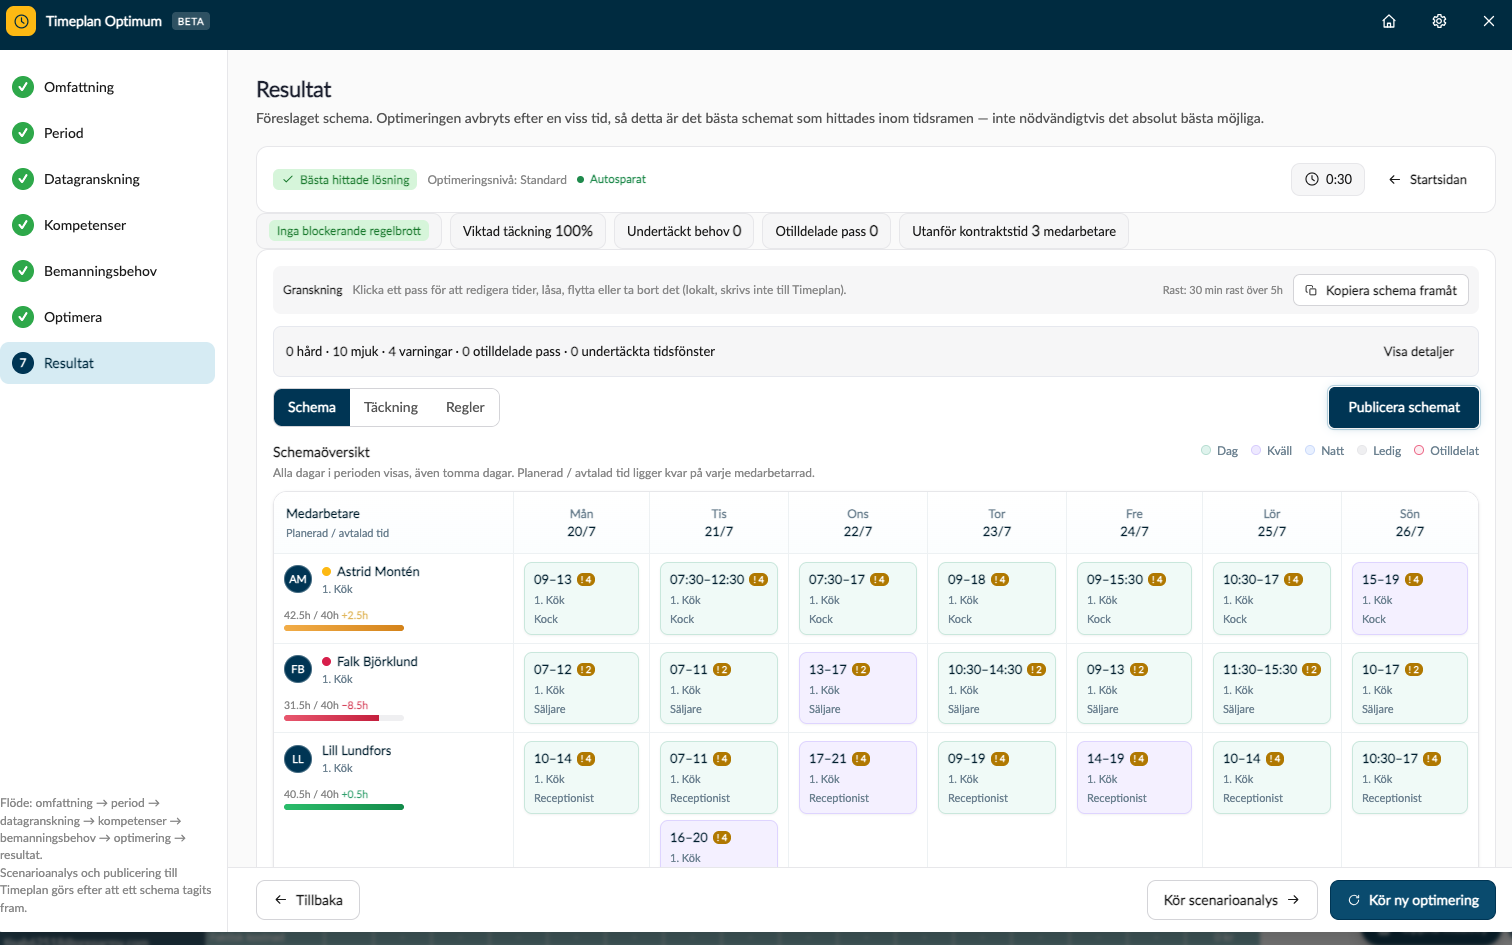This screenshot has width=1512, height=945.
Task: Open Astrid's Sunday 15–19 Kock shift
Action: pyautogui.click(x=1410, y=598)
